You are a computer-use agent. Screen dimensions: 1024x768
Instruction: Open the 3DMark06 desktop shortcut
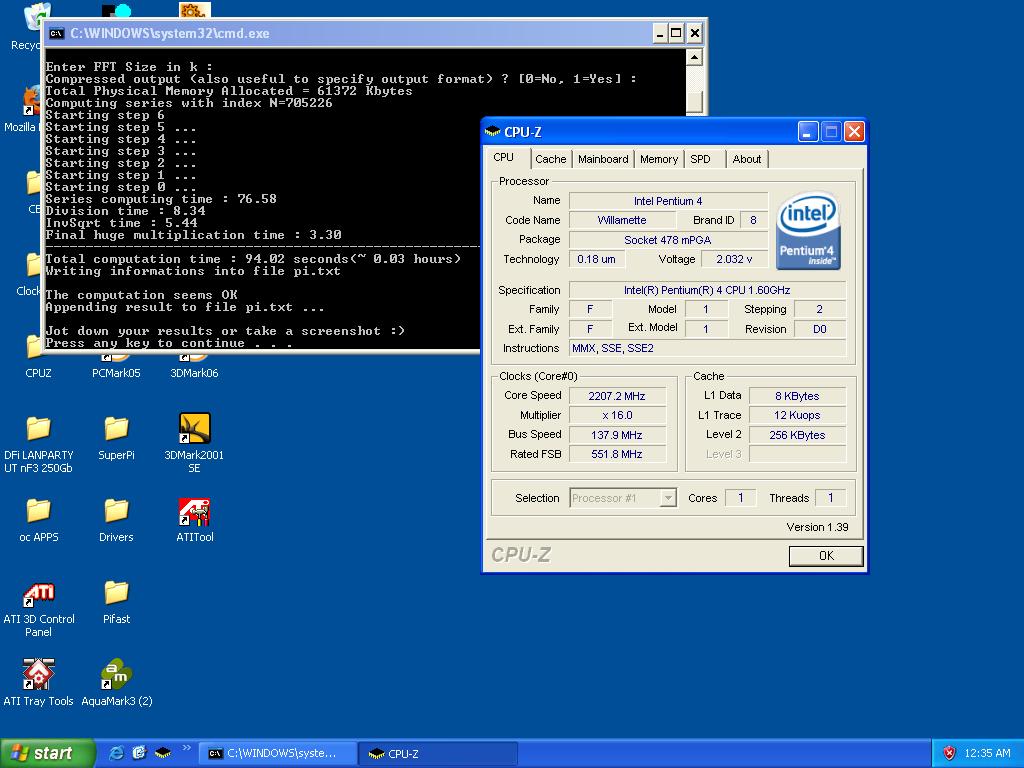click(194, 366)
